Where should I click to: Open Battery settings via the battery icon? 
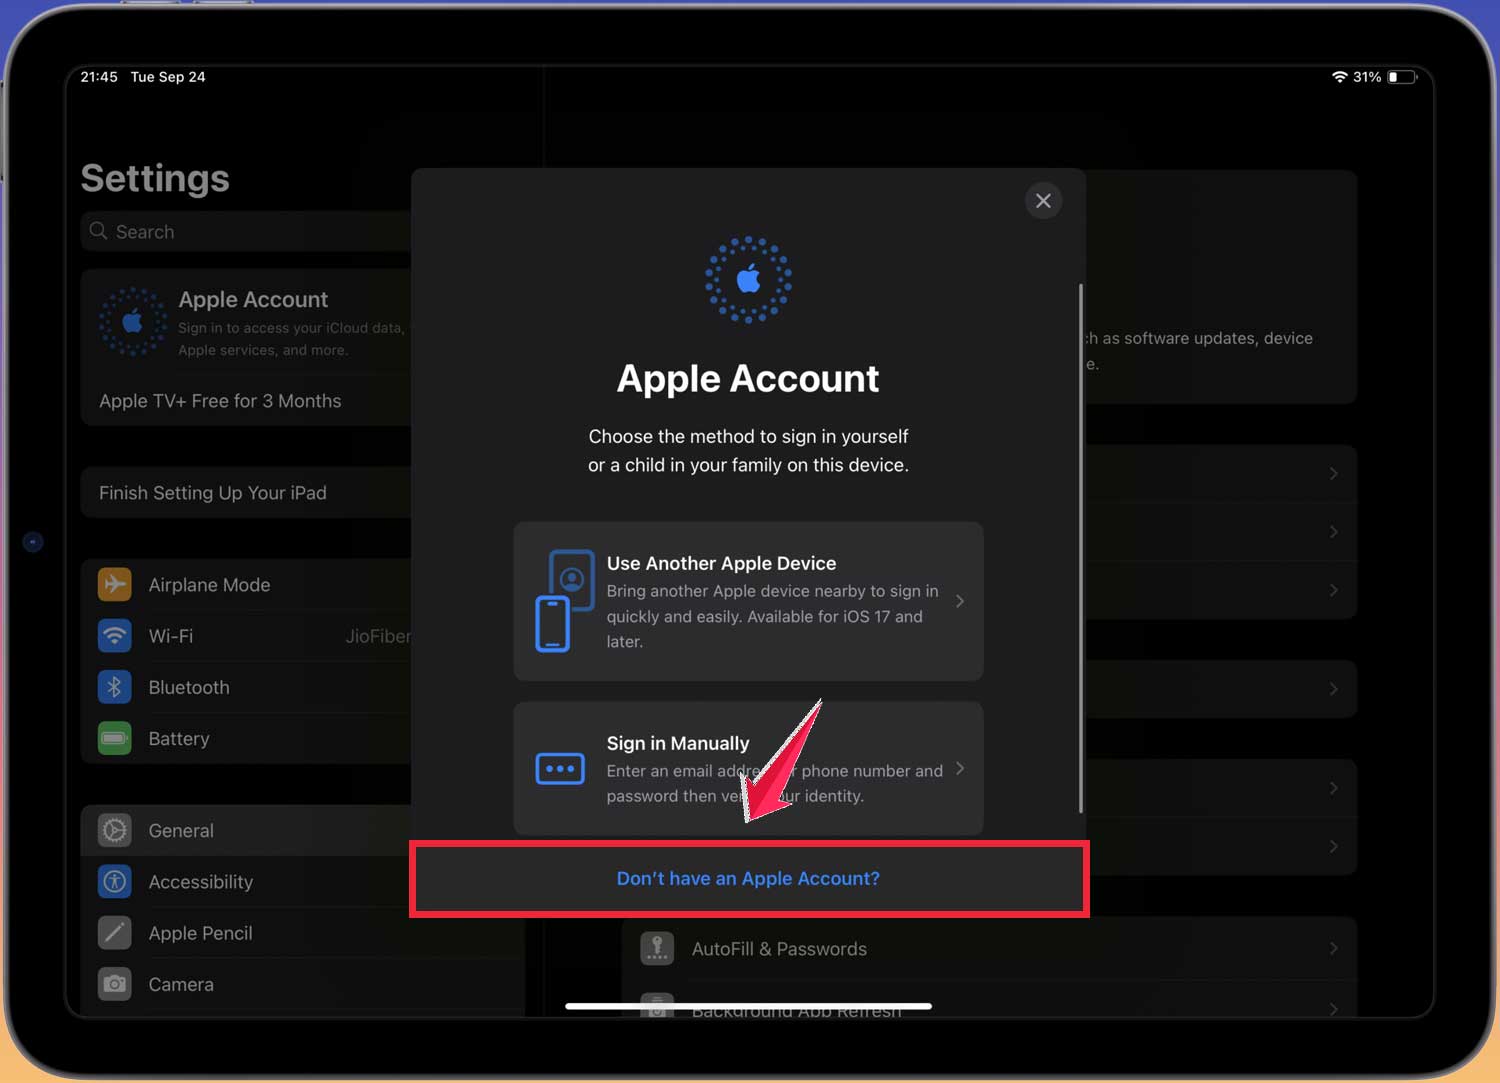(x=114, y=738)
